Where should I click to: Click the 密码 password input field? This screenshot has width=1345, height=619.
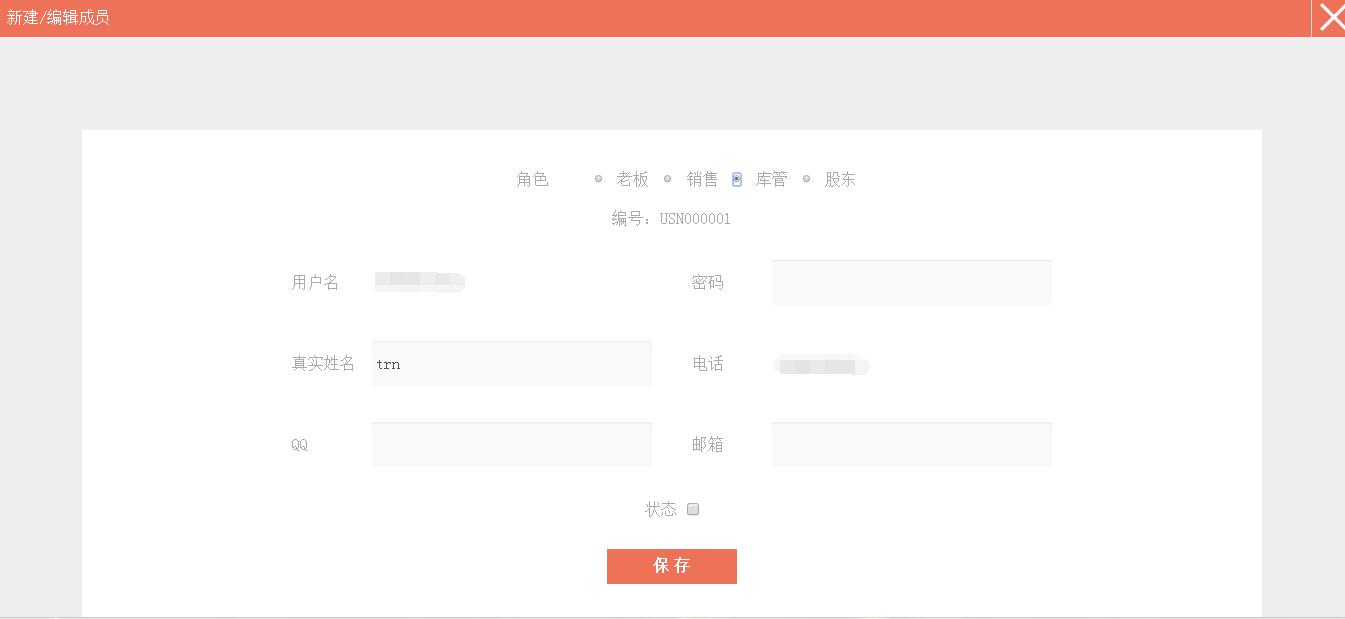[x=910, y=282]
